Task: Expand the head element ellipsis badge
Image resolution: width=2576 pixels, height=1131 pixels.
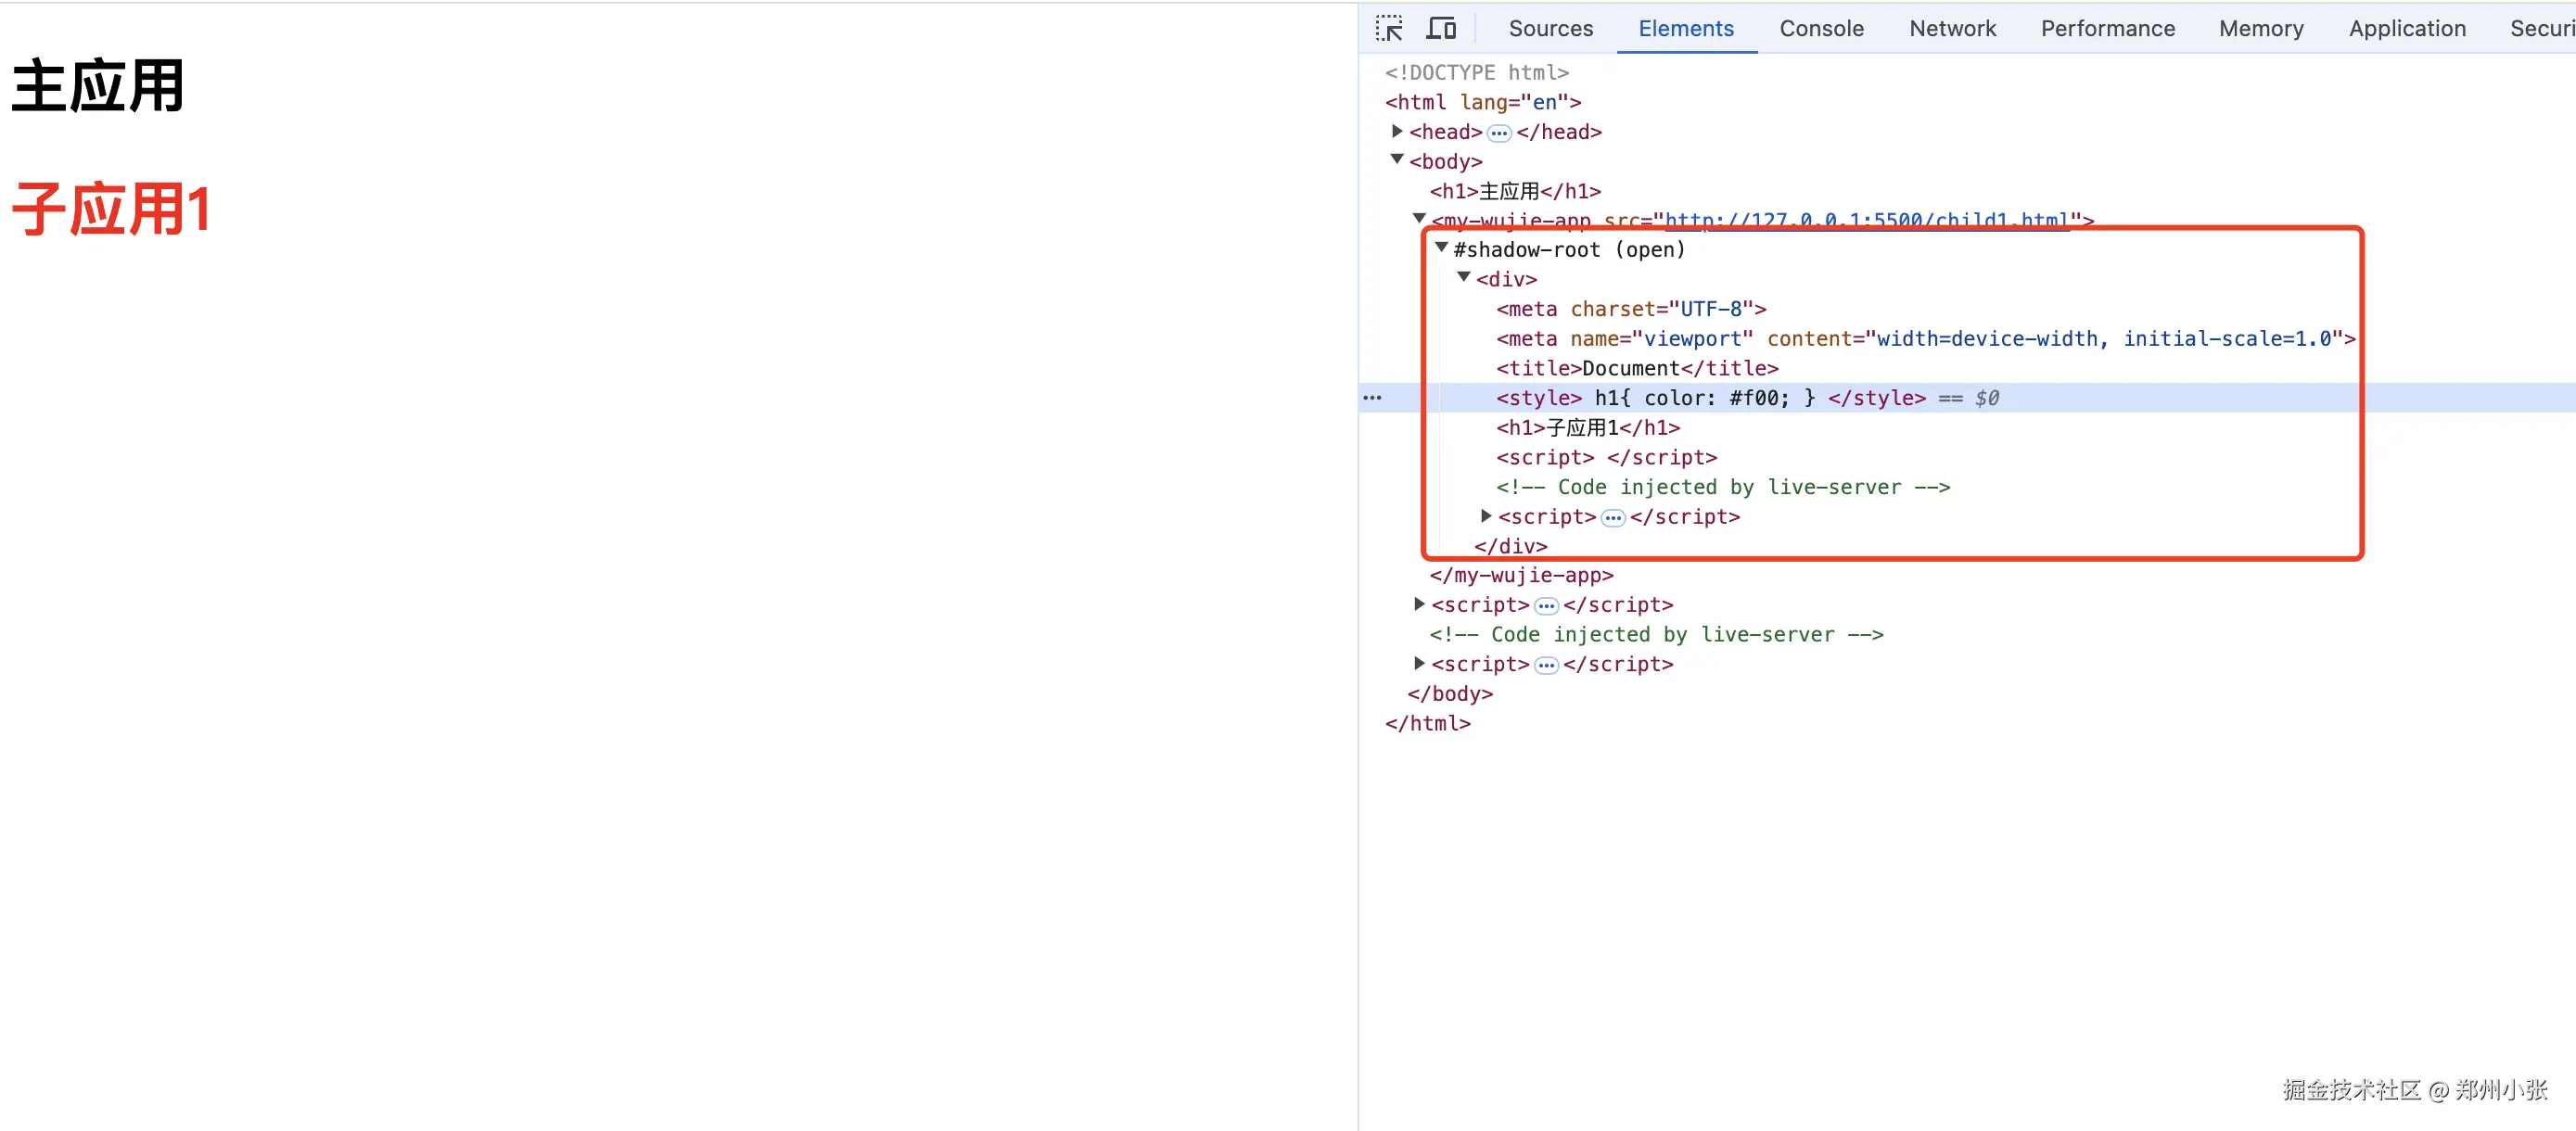Action: tap(1498, 133)
